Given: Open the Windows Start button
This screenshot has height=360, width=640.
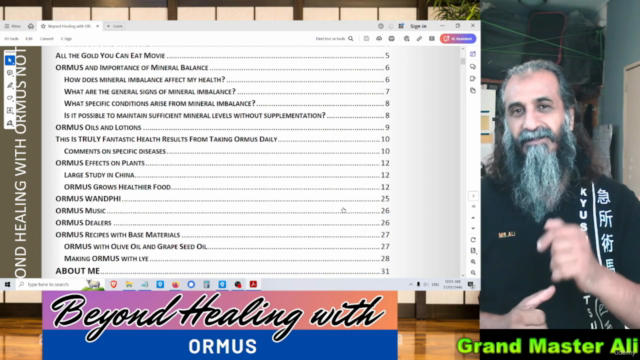Looking at the screenshot, I should click(7, 284).
